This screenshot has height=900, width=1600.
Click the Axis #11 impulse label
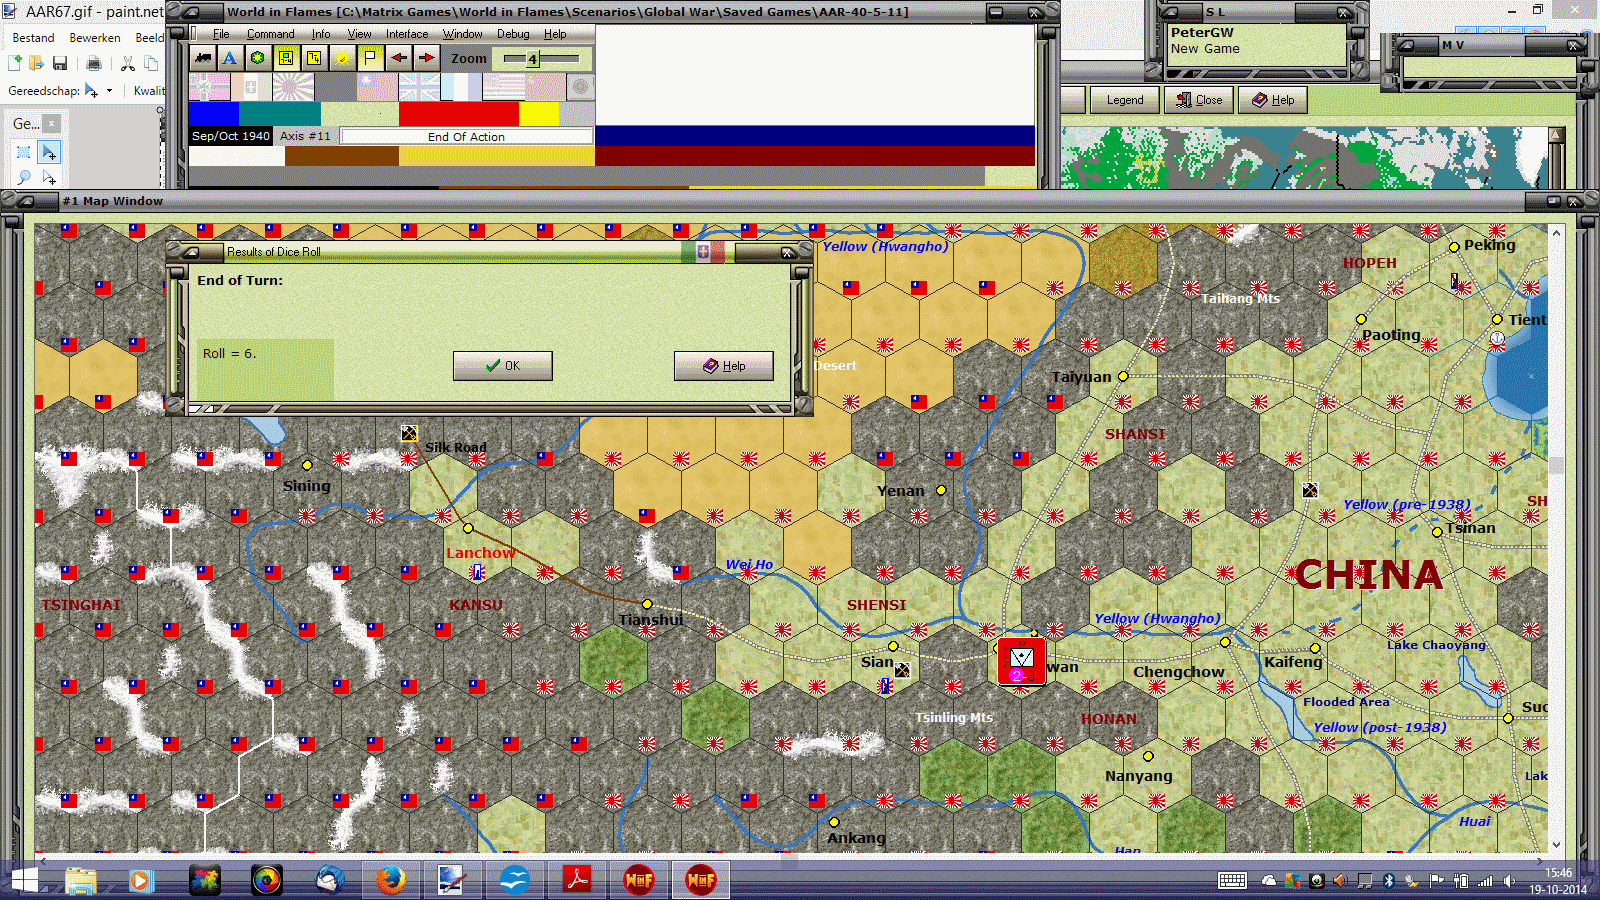[305, 136]
